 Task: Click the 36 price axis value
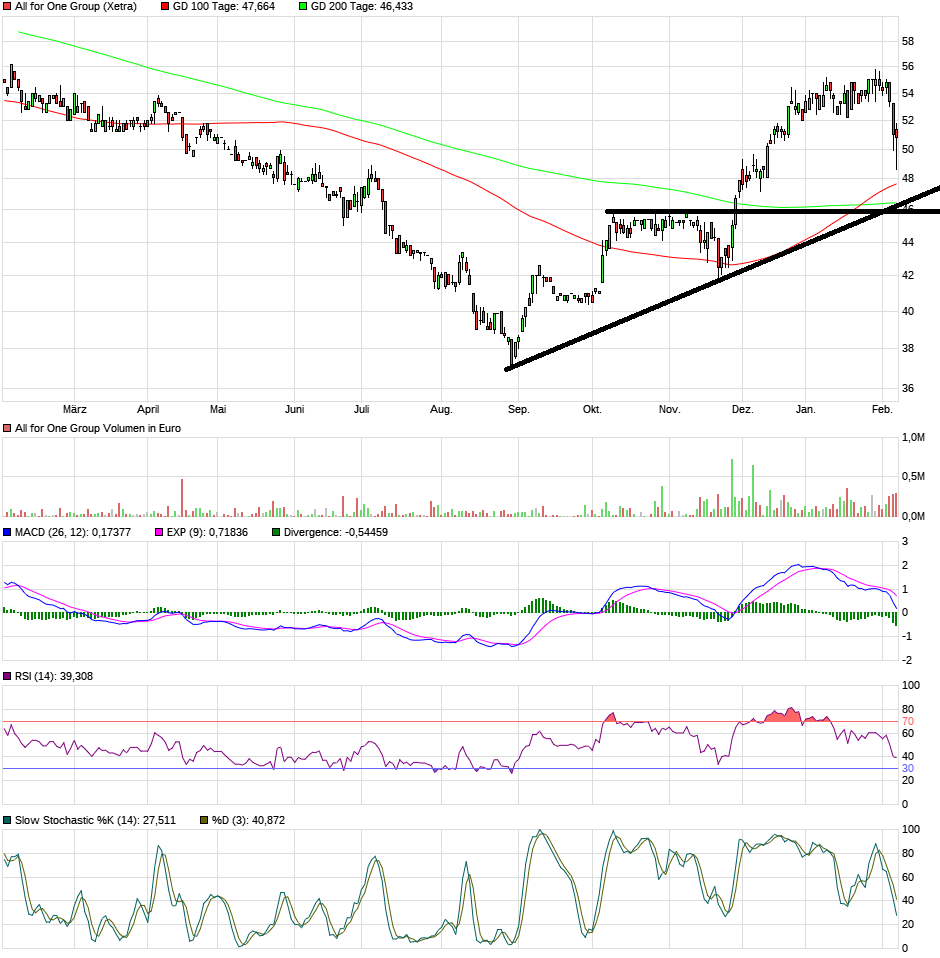pyautogui.click(x=908, y=387)
